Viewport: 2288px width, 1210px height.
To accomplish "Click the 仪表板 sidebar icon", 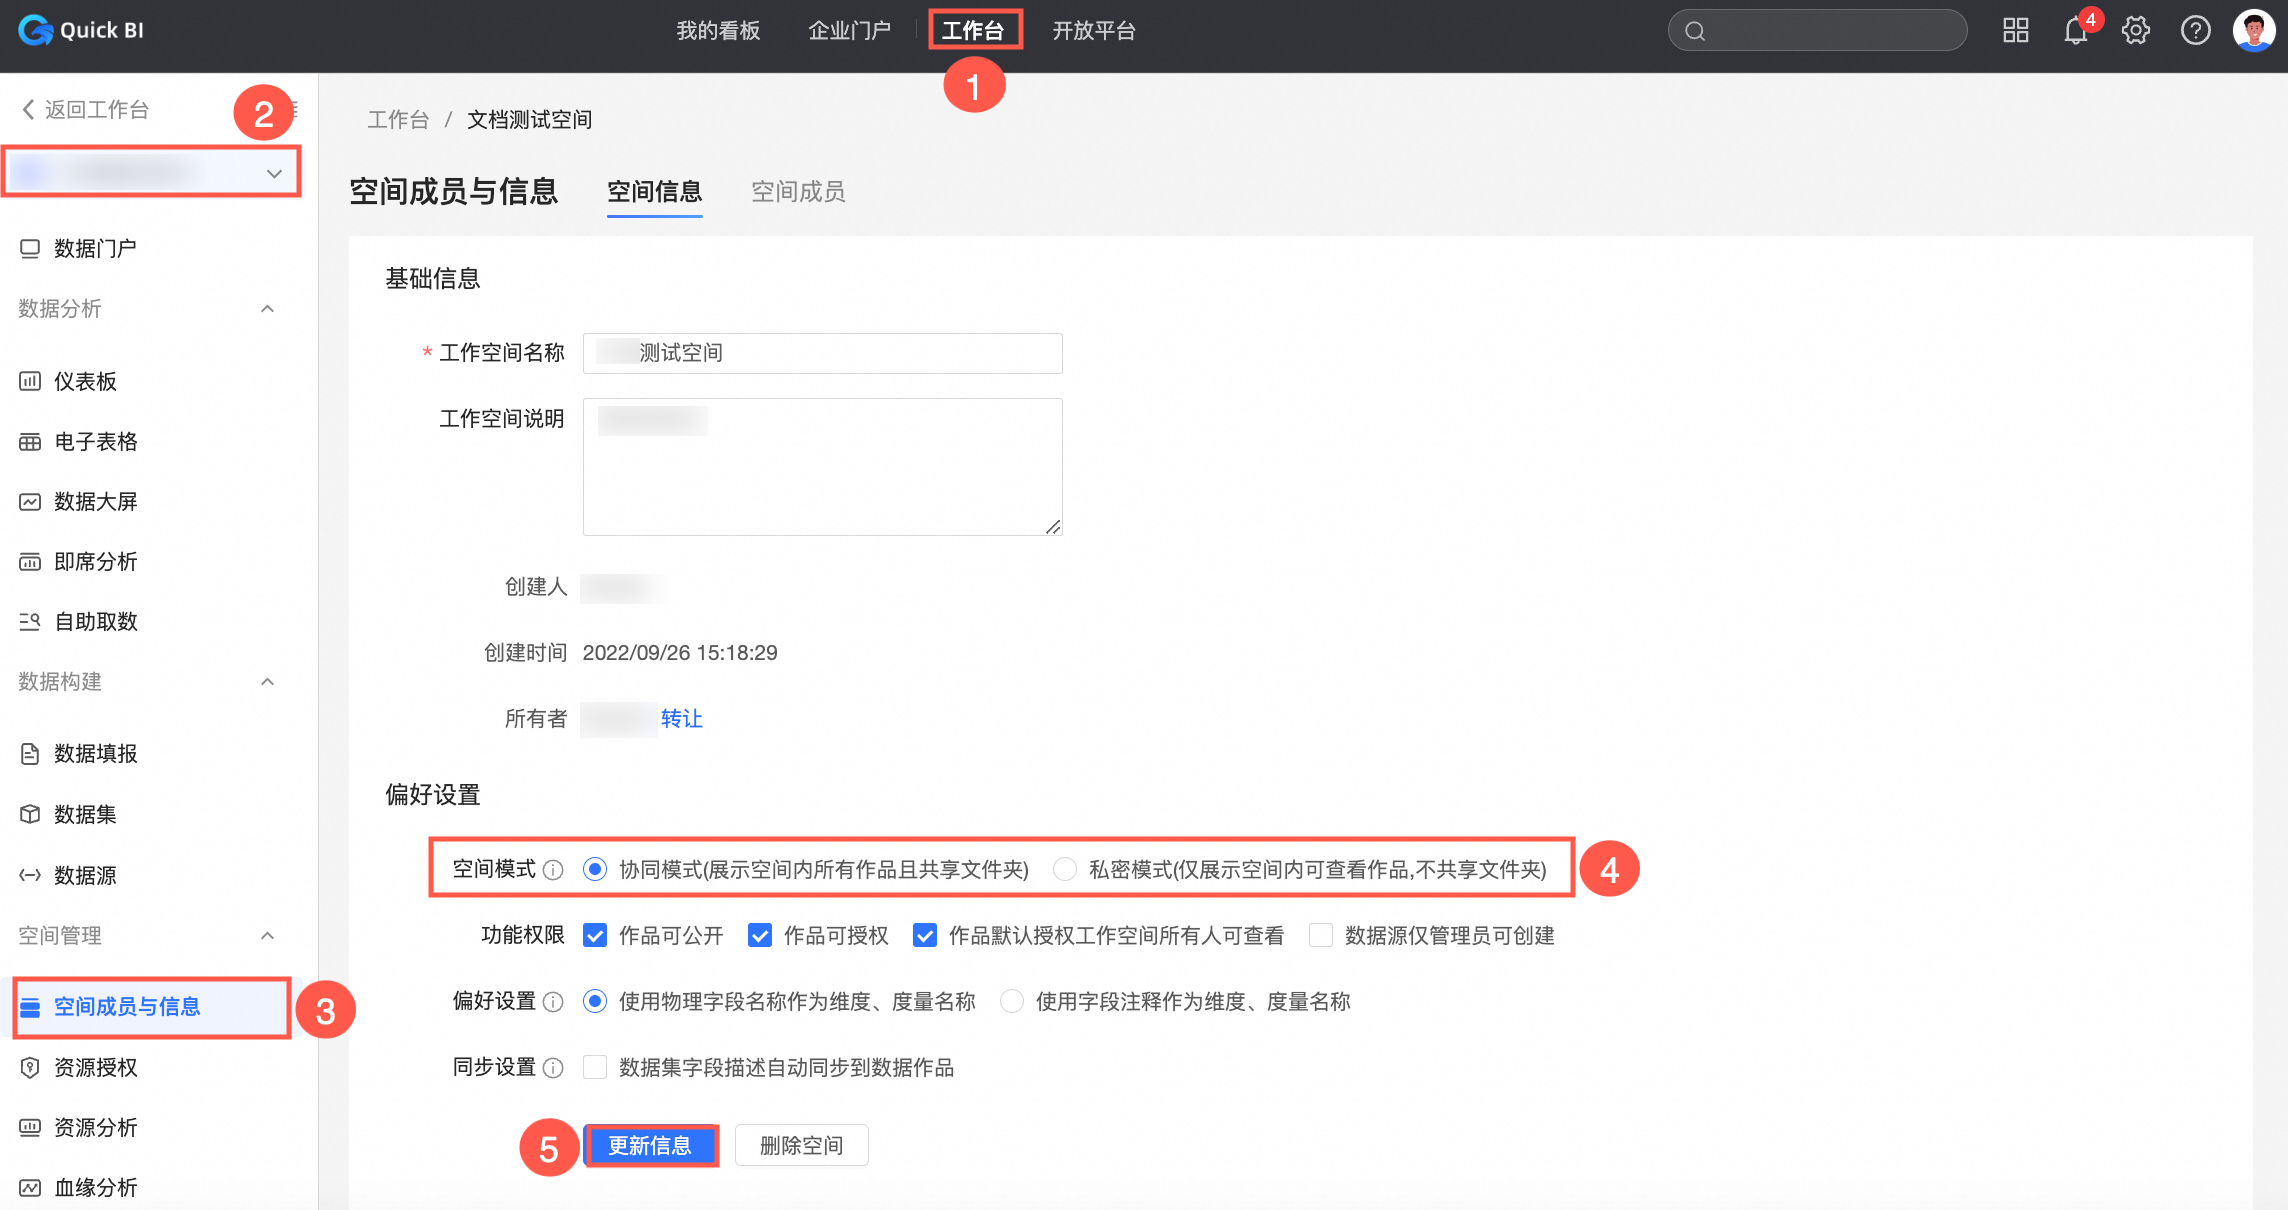I will coord(30,381).
